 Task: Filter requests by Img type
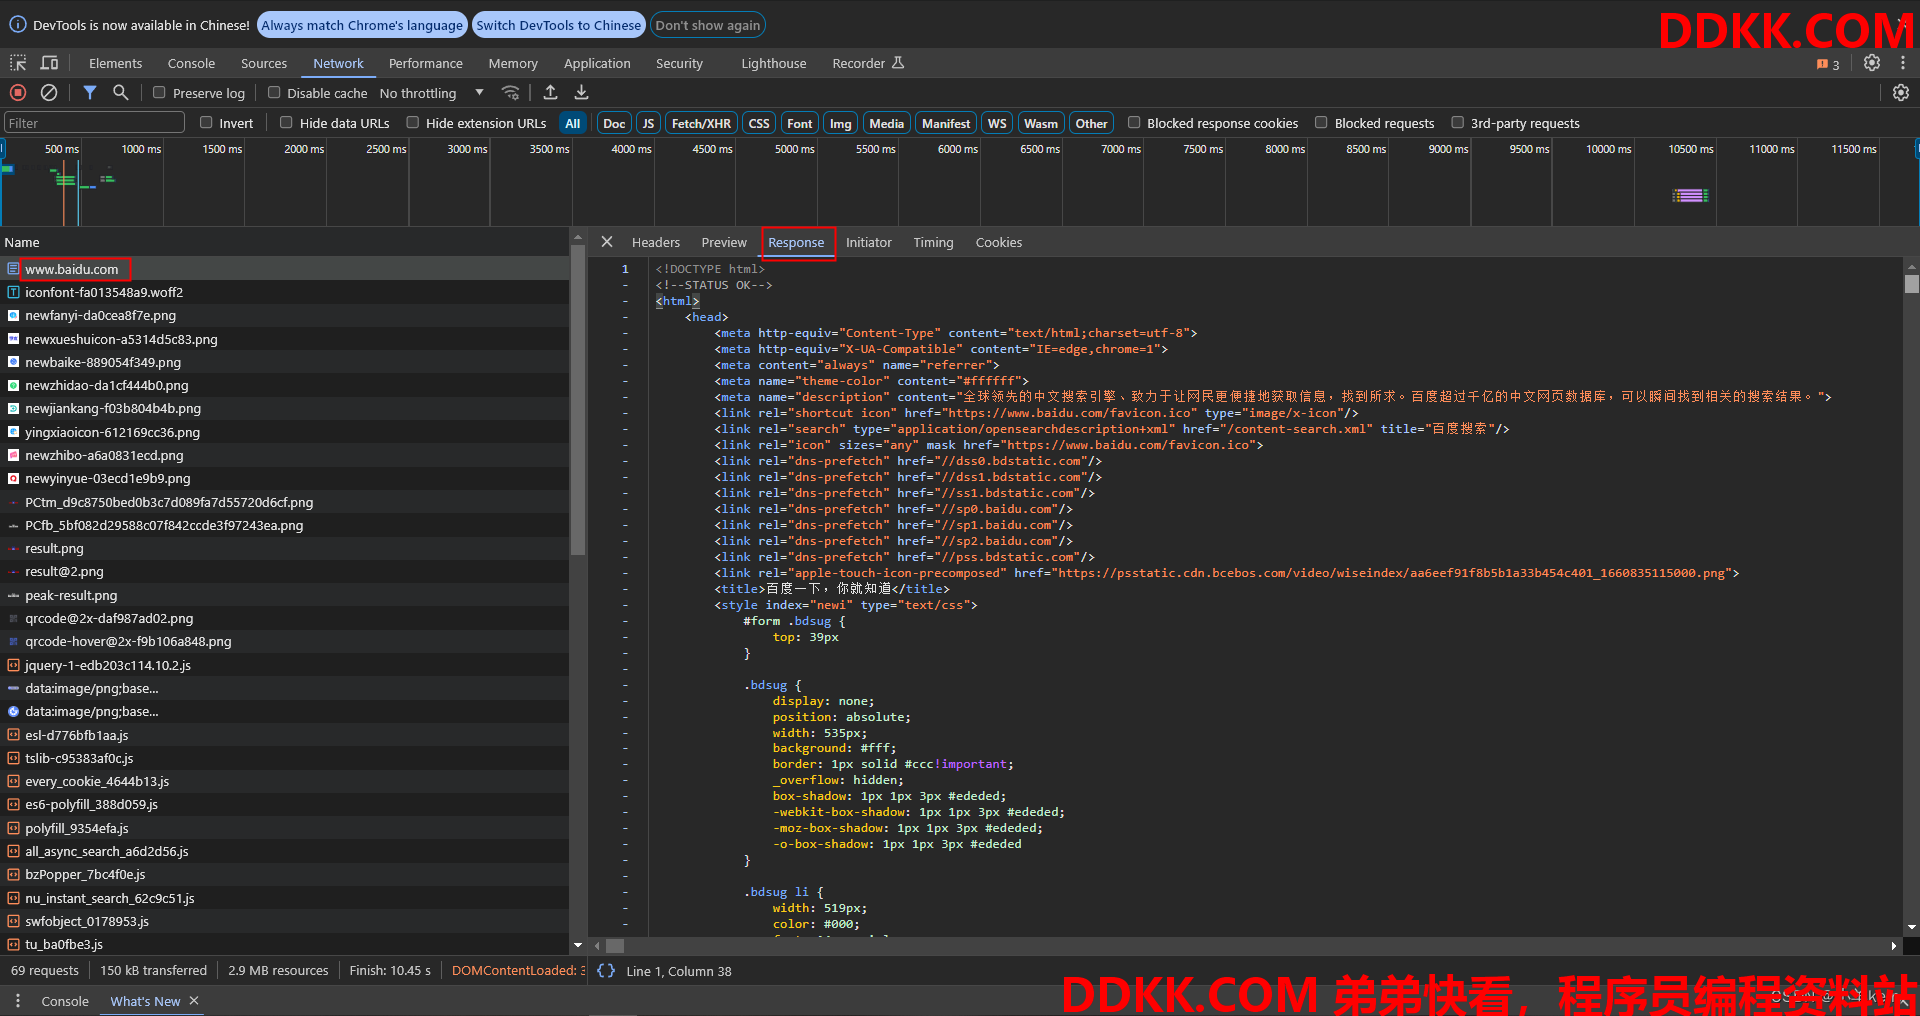click(841, 123)
